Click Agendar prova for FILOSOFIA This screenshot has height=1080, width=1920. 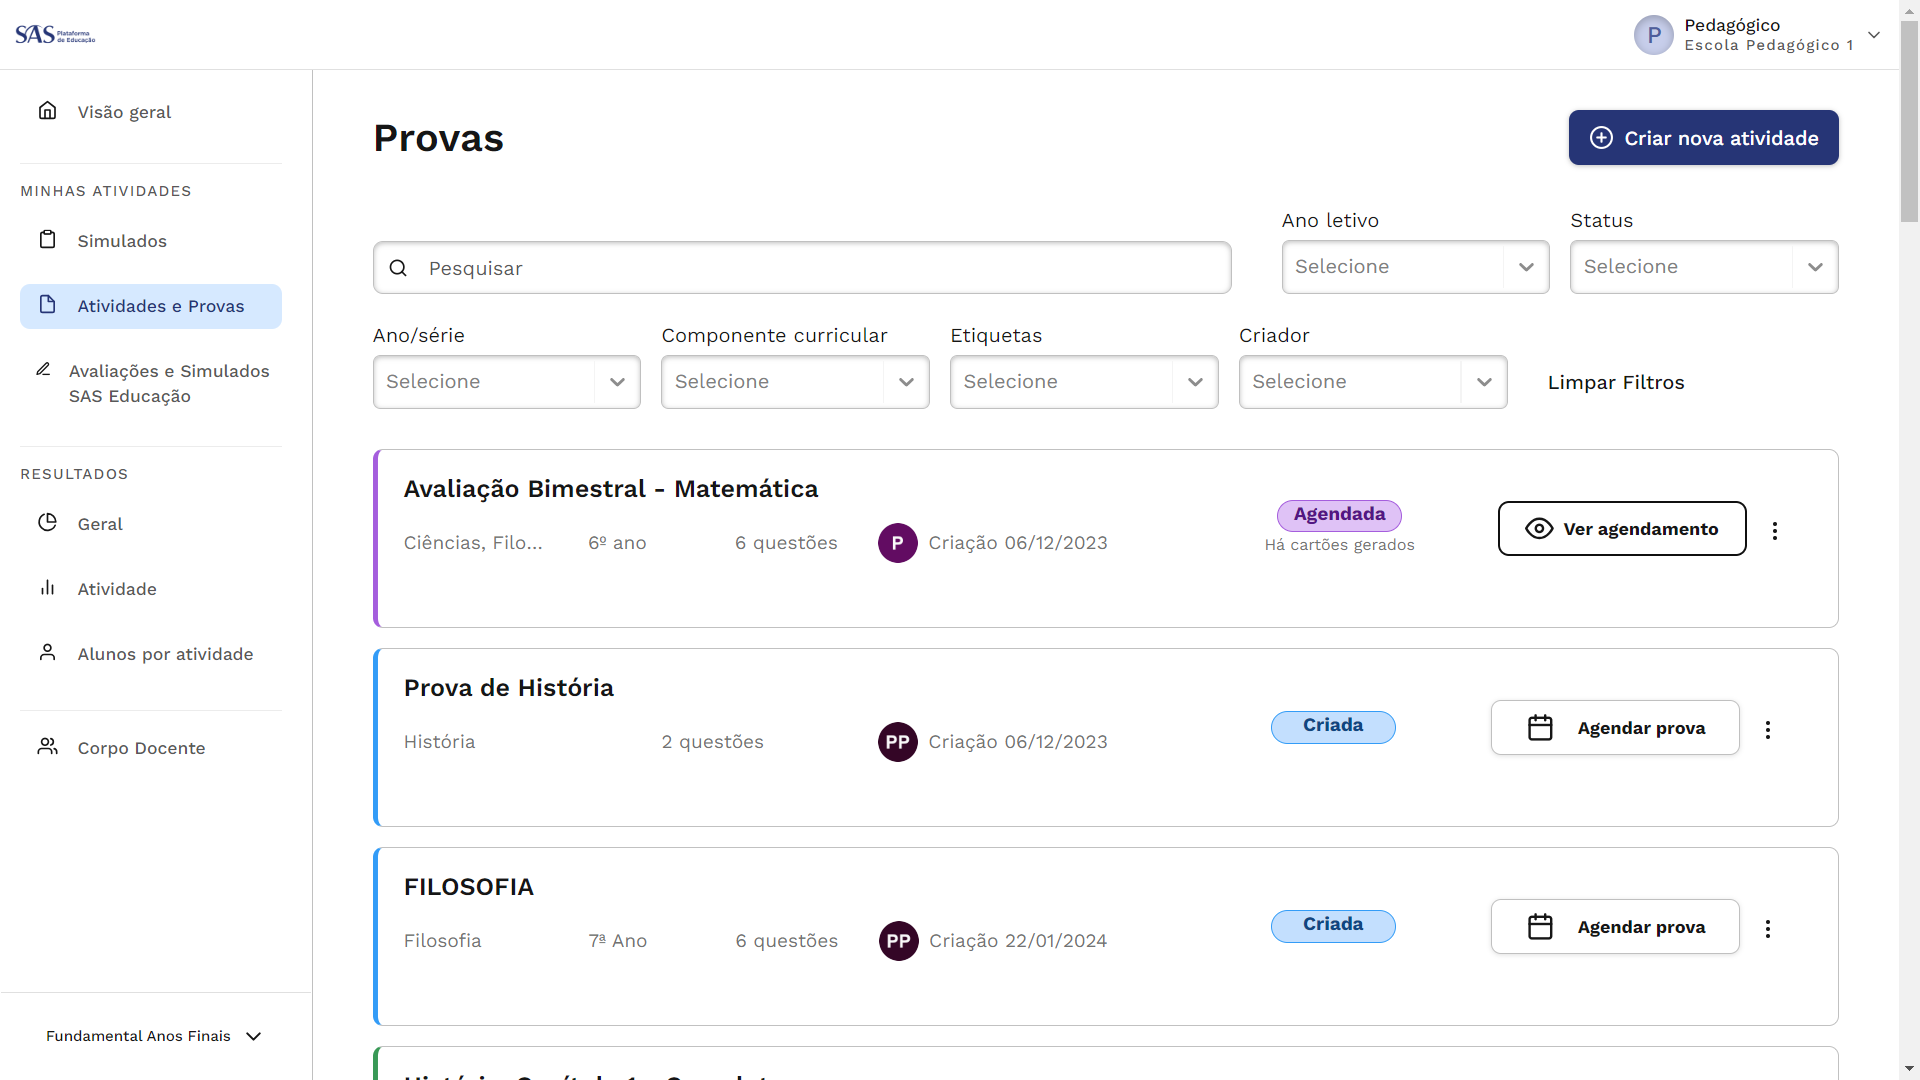pyautogui.click(x=1615, y=926)
